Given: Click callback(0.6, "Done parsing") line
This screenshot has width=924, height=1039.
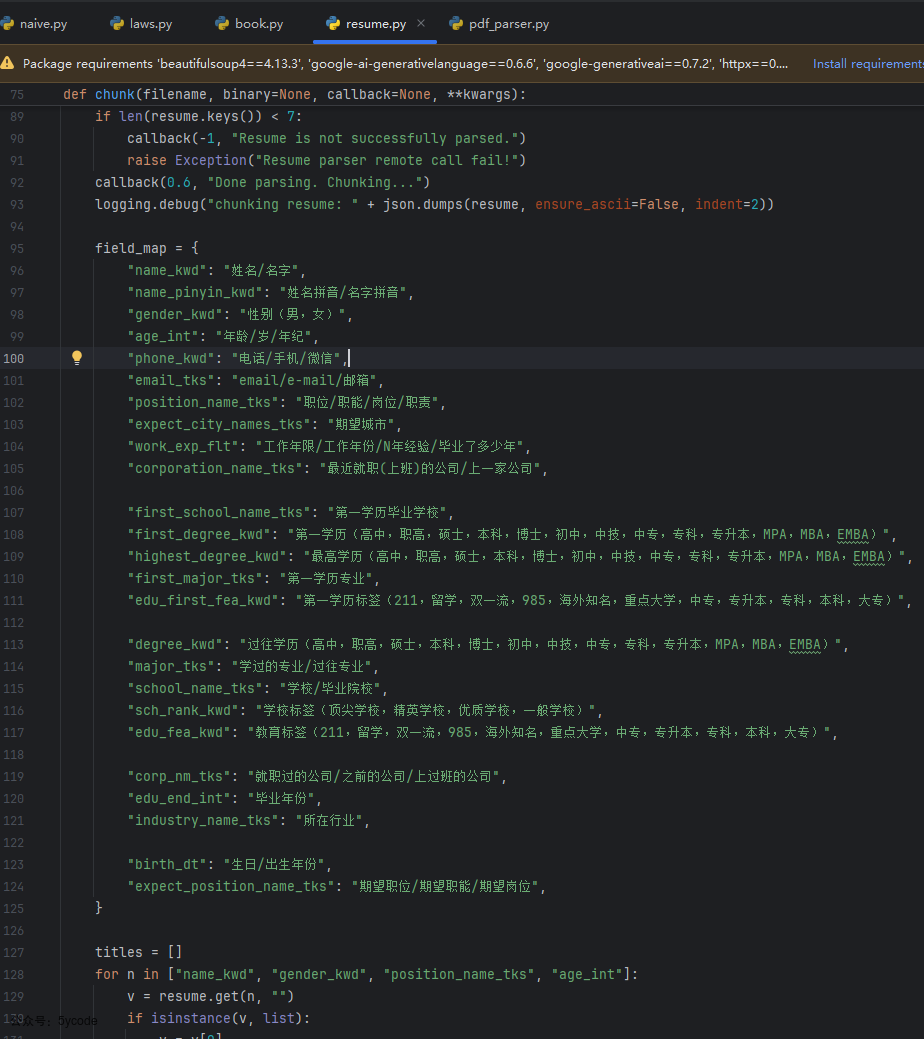Looking at the screenshot, I should 262,182.
